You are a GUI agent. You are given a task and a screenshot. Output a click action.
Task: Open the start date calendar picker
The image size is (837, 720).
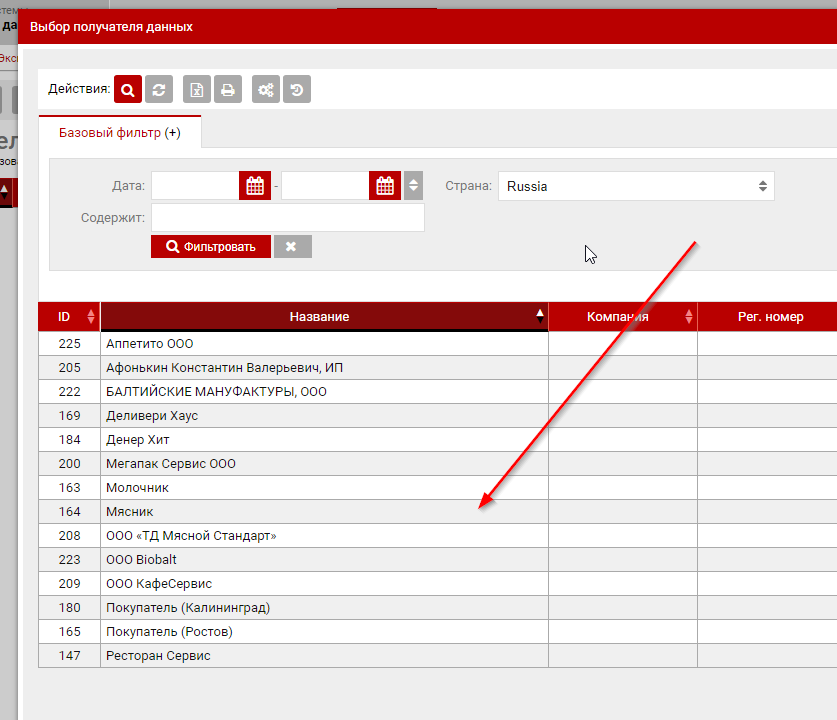pyautogui.click(x=255, y=186)
